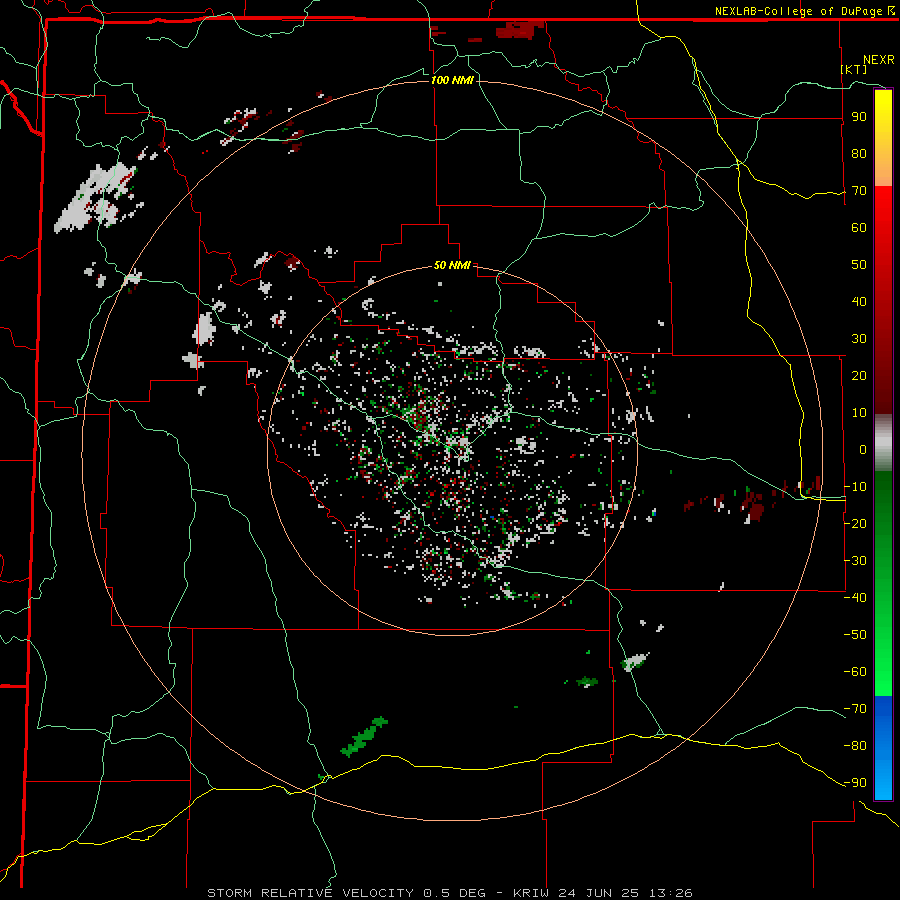
Task: Click the elongated green echo south of radar
Action: (364, 737)
